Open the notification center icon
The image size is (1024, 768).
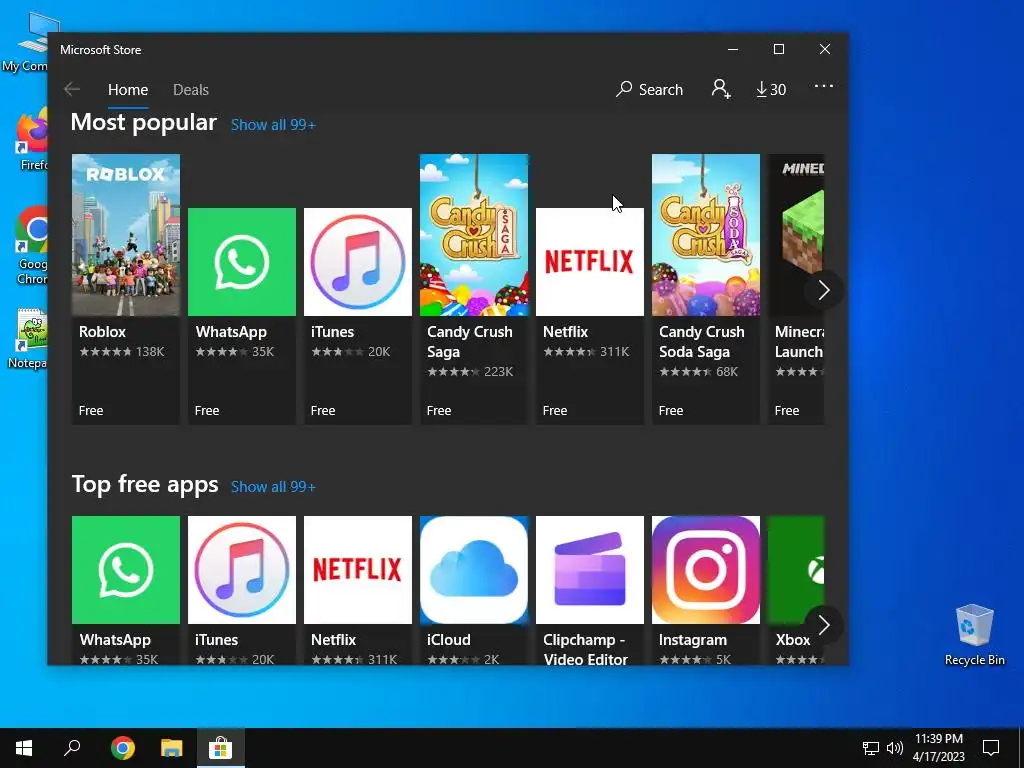pos(991,747)
